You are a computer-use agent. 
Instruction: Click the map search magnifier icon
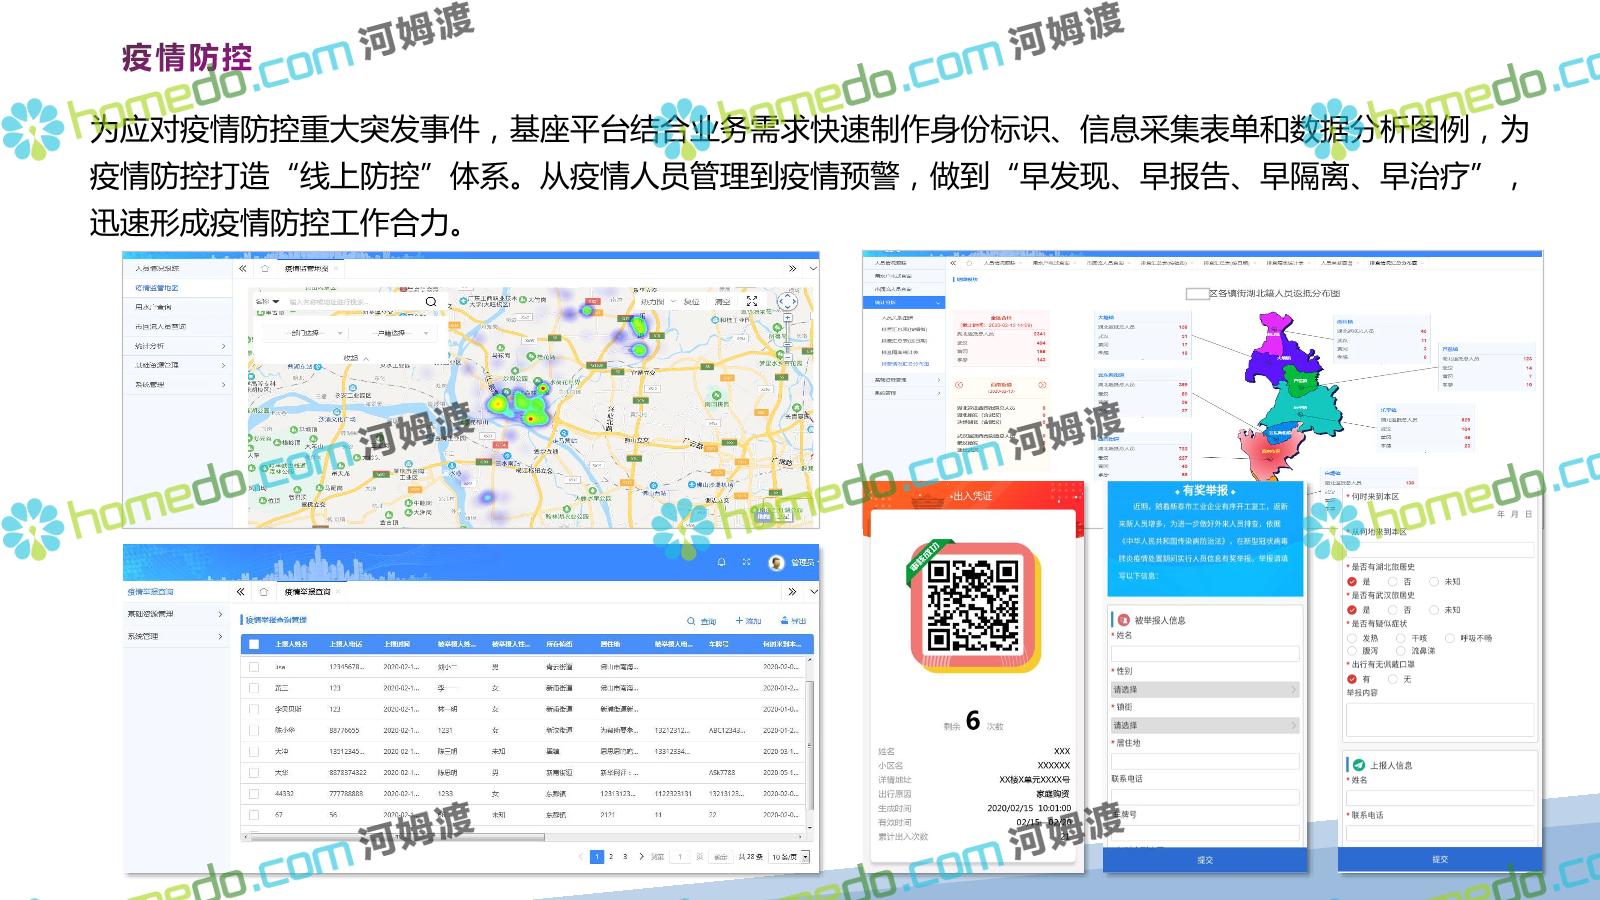pos(431,301)
